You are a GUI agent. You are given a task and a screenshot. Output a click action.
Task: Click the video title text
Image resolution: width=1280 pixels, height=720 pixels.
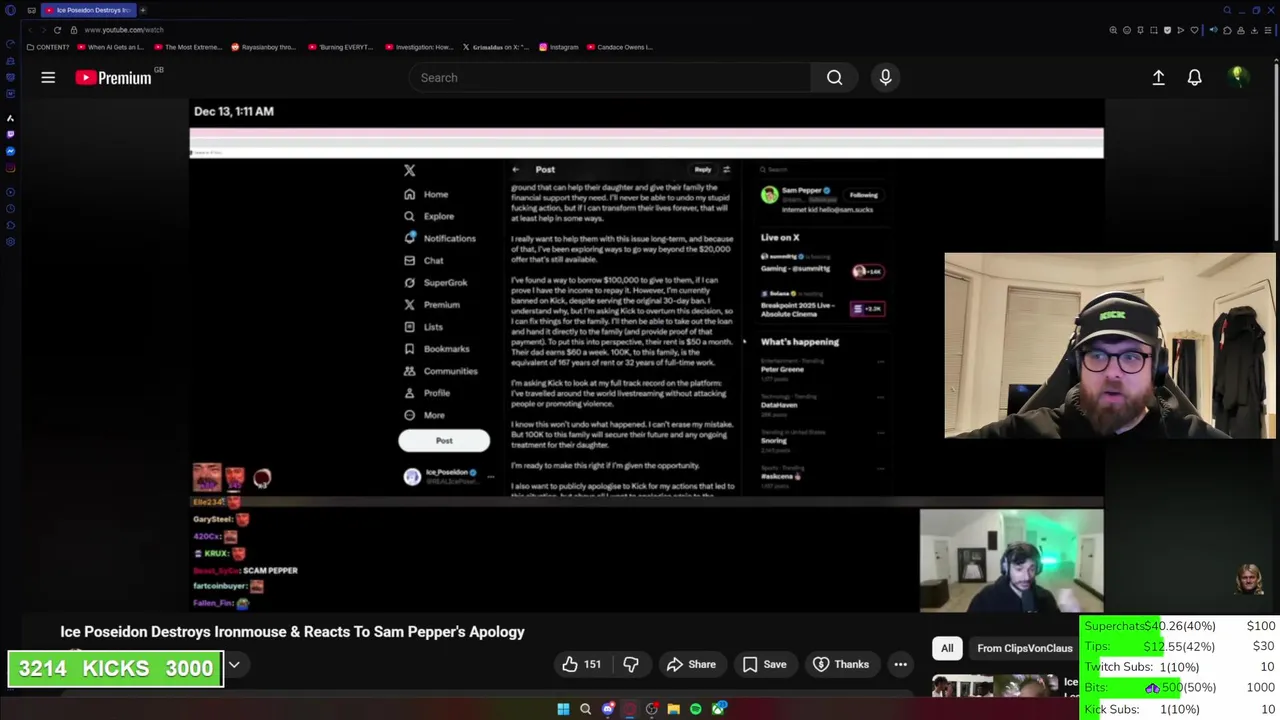tap(292, 631)
